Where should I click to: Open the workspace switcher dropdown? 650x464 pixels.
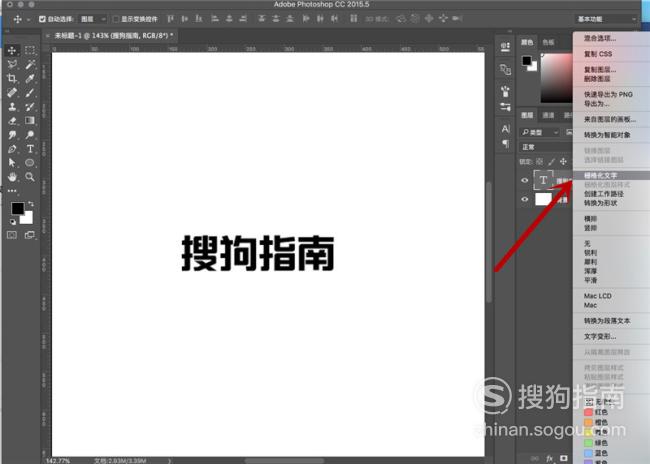tap(606, 19)
